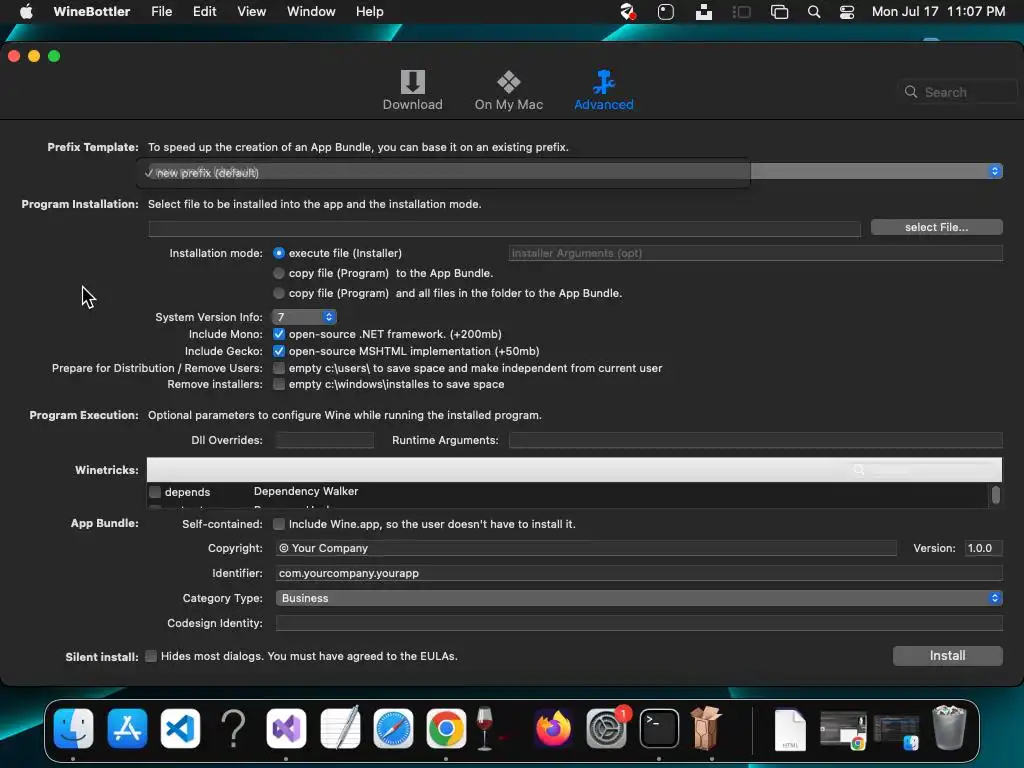Screen dimensions: 1024x768
Task: Open Visual Studio Code in dock
Action: 180,728
